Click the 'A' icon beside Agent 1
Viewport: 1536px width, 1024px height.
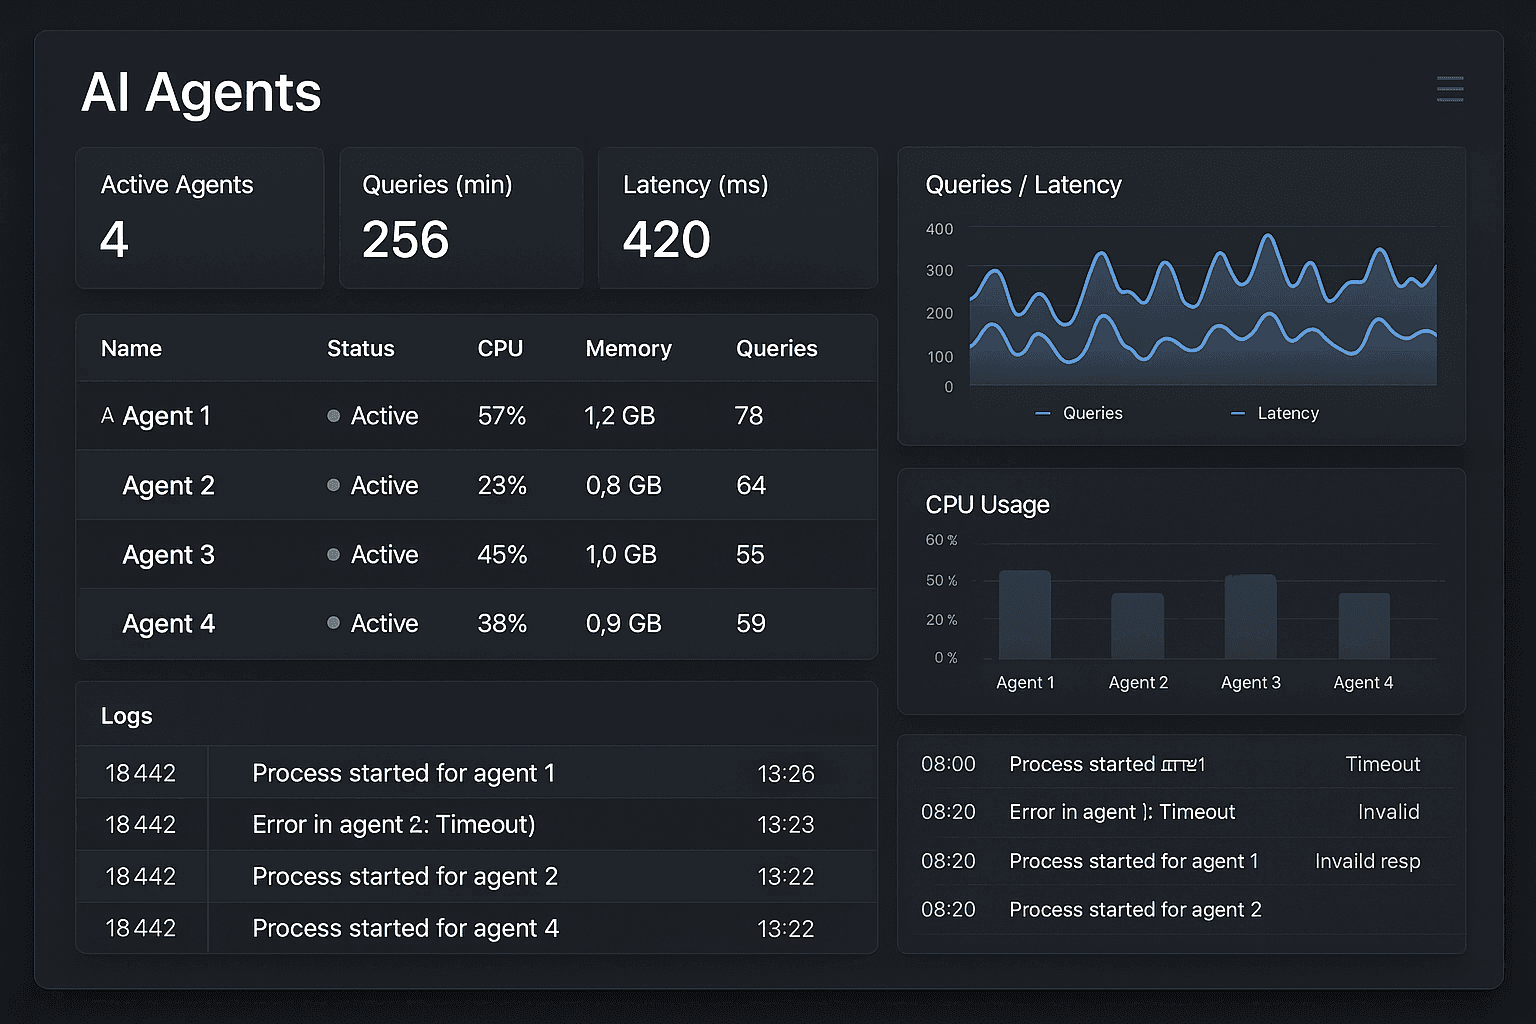coord(107,415)
